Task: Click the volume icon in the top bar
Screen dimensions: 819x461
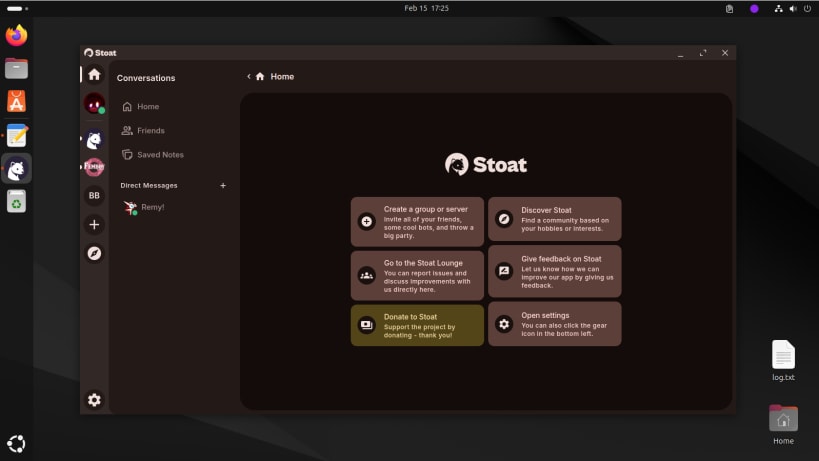Action: point(793,8)
